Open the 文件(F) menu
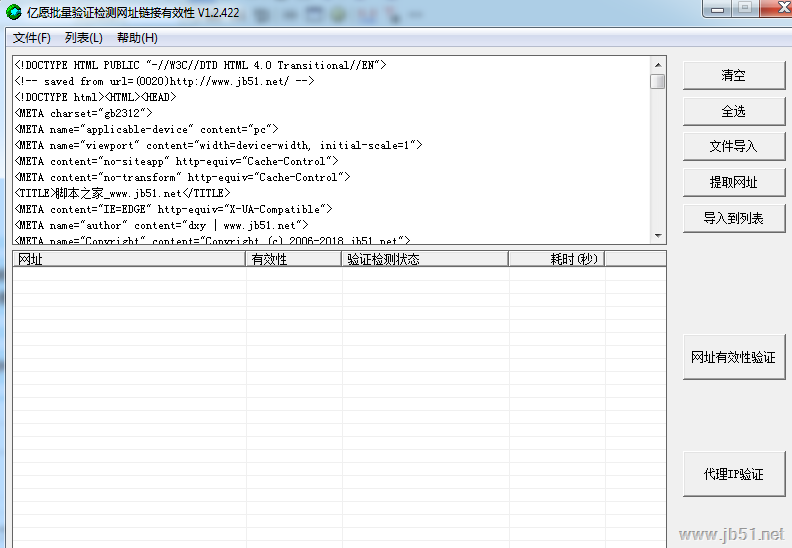792x548 pixels. 31,38
